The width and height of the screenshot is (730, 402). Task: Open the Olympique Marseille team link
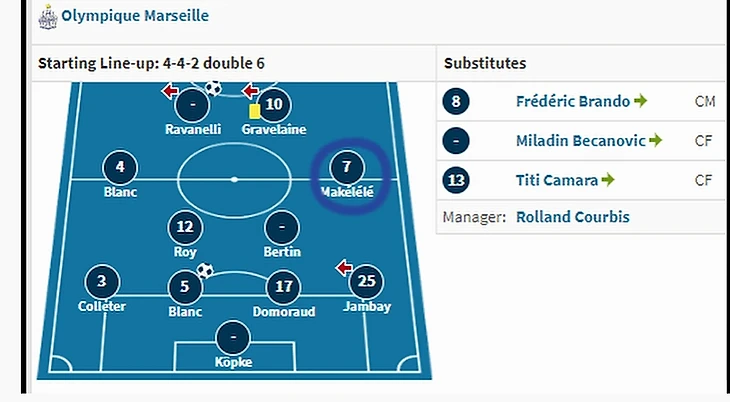point(135,16)
